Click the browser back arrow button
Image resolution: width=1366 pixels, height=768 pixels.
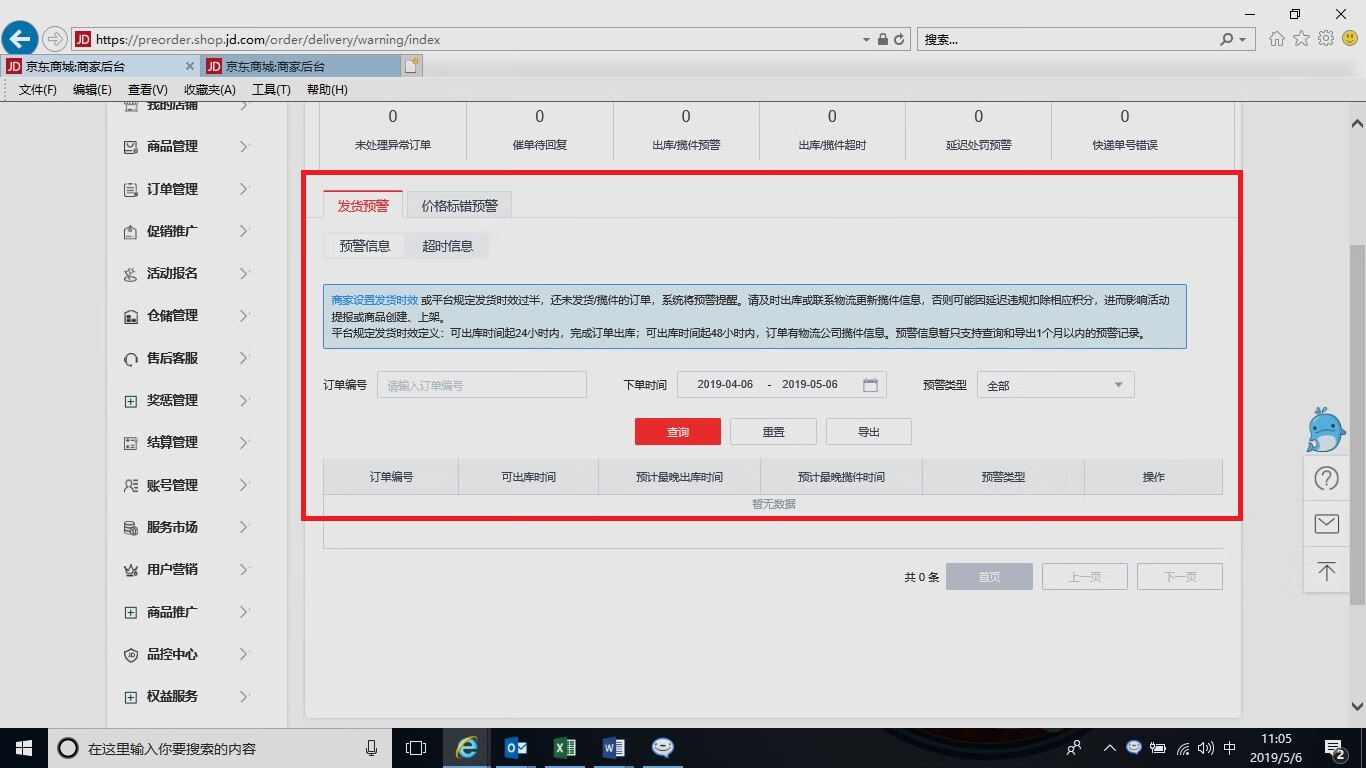coord(20,39)
